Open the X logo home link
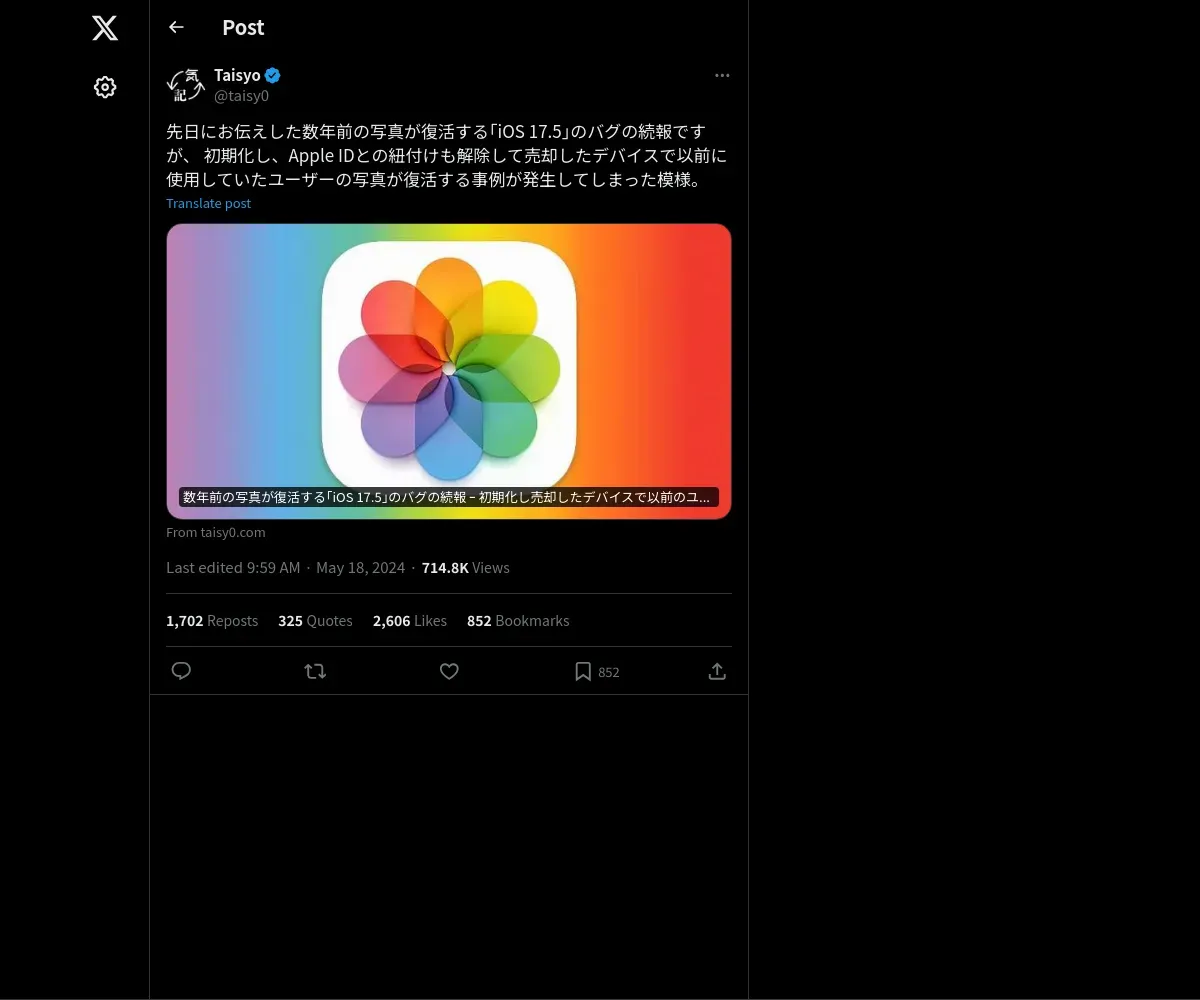Screen dimensions: 1200x1000 pyautogui.click(x=105, y=28)
